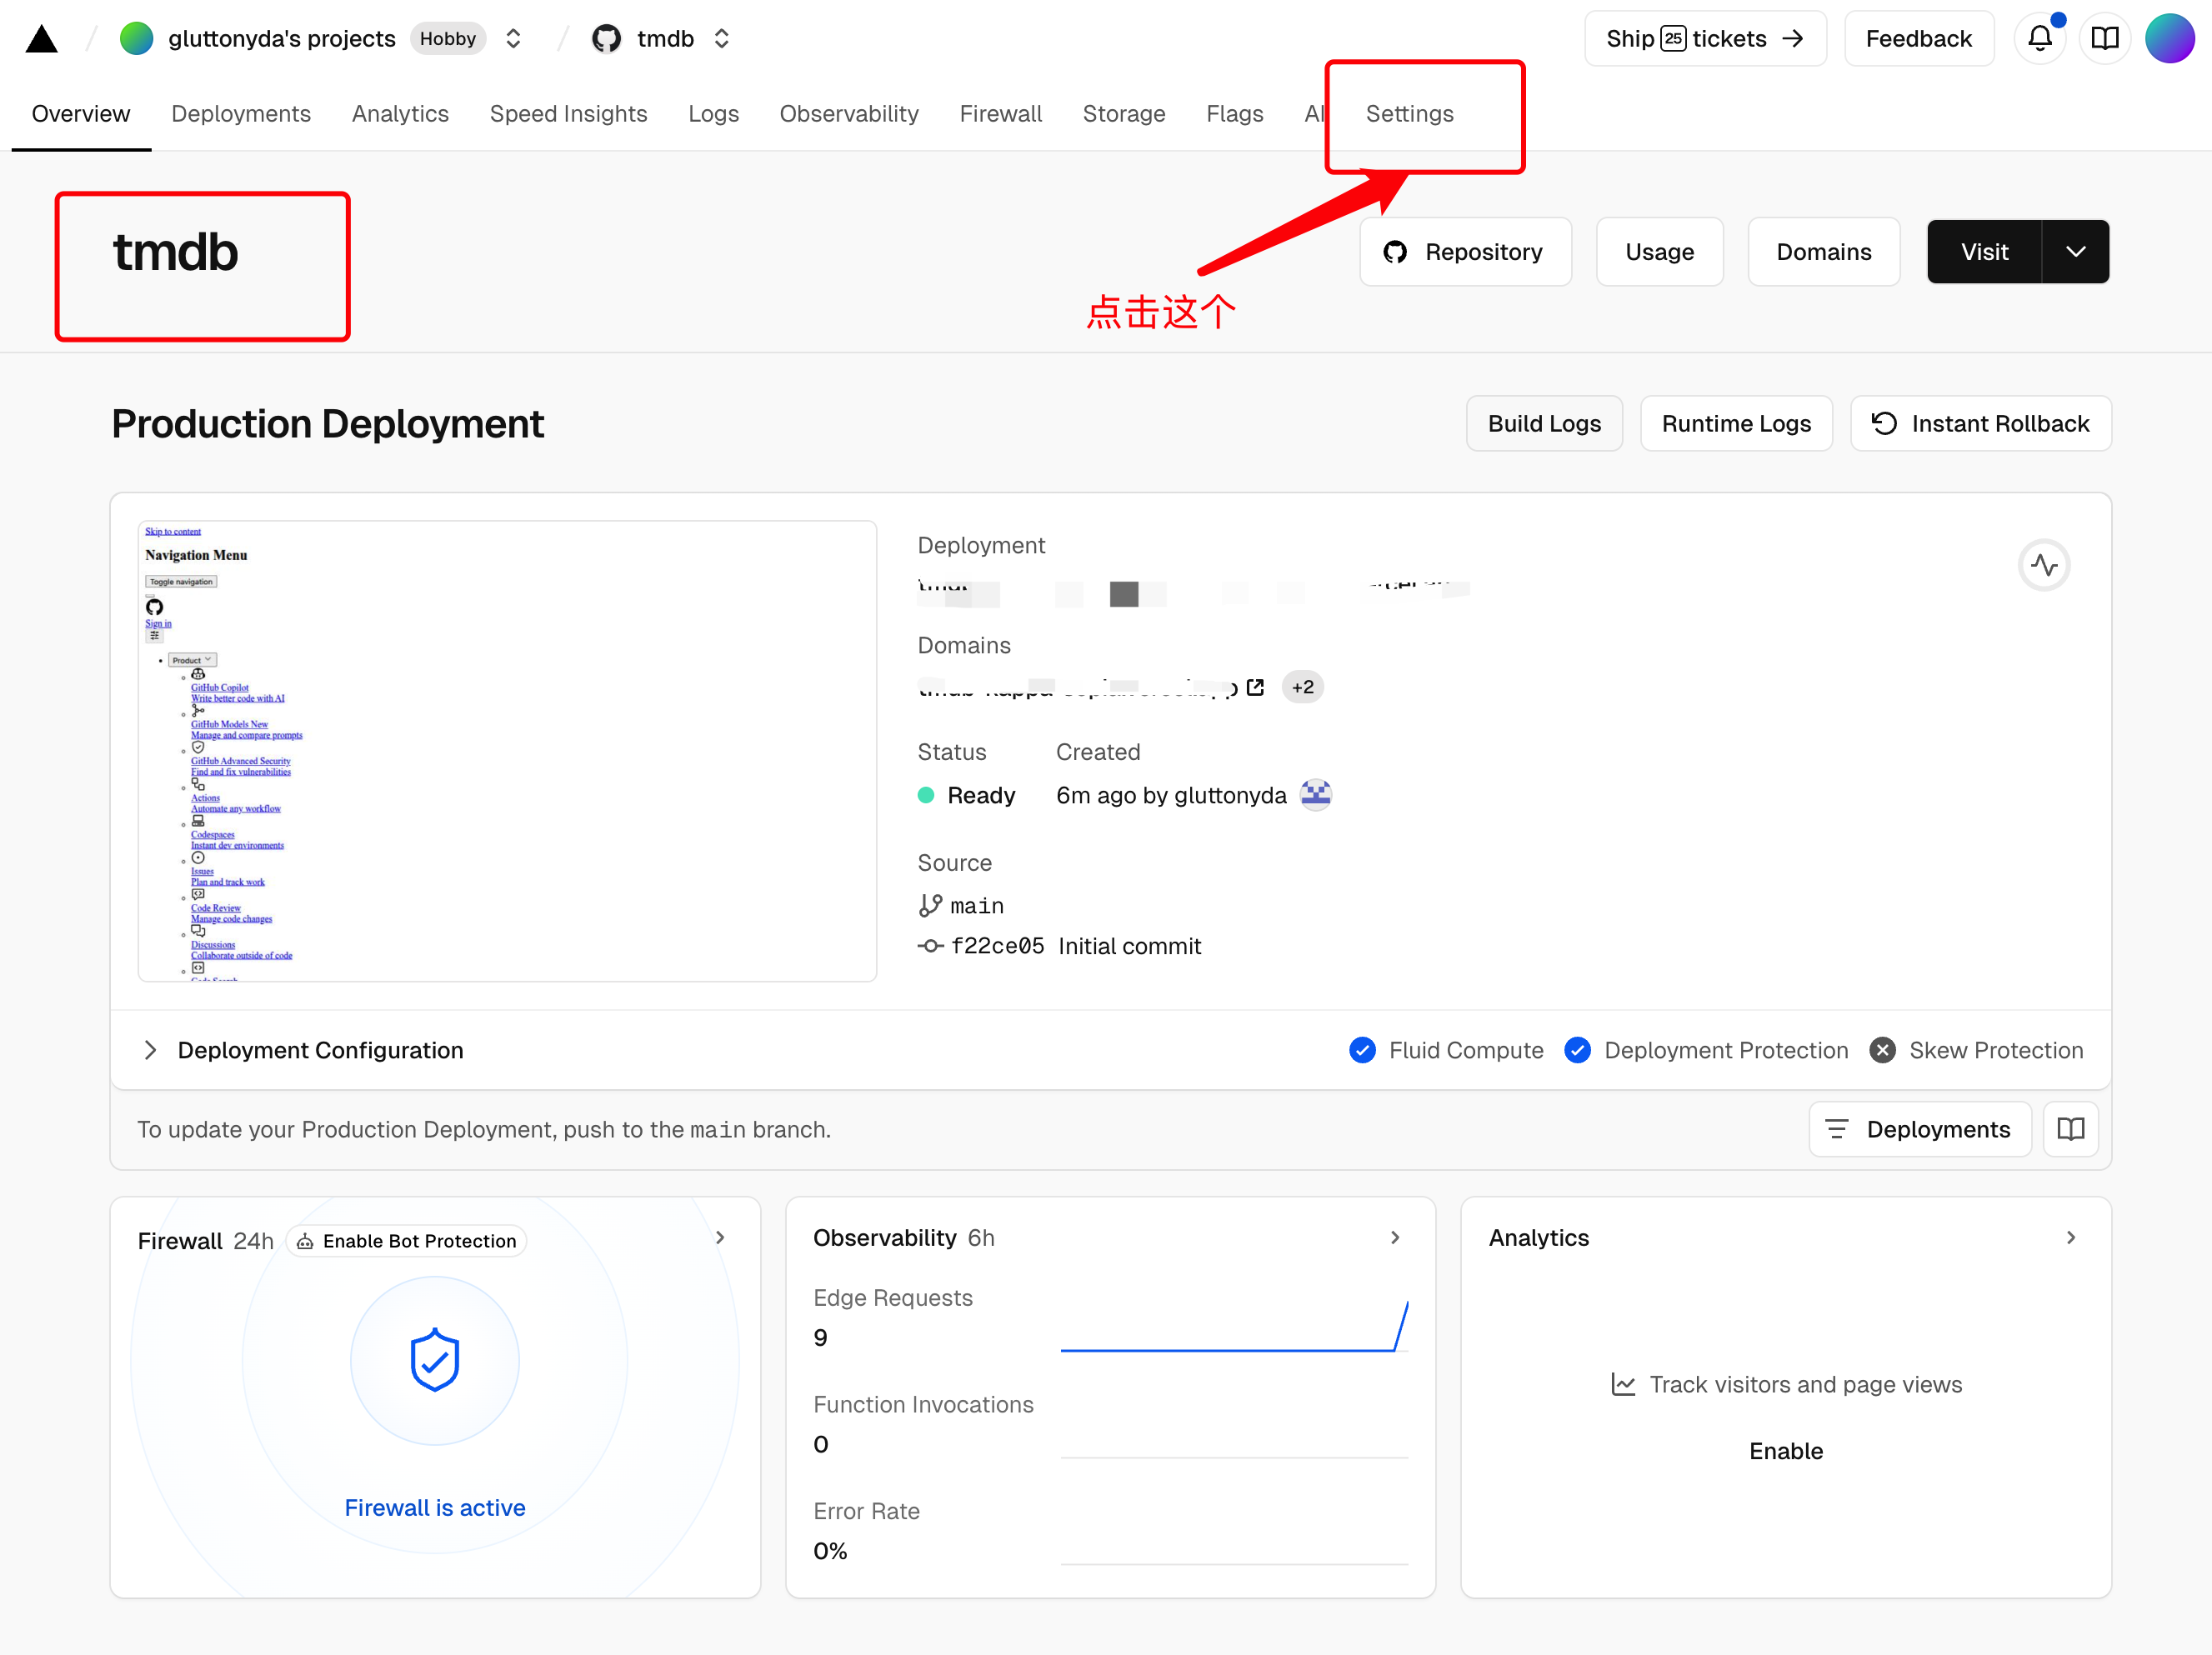The width and height of the screenshot is (2212, 1655).
Task: Open the Usage button
Action: click(x=1659, y=252)
